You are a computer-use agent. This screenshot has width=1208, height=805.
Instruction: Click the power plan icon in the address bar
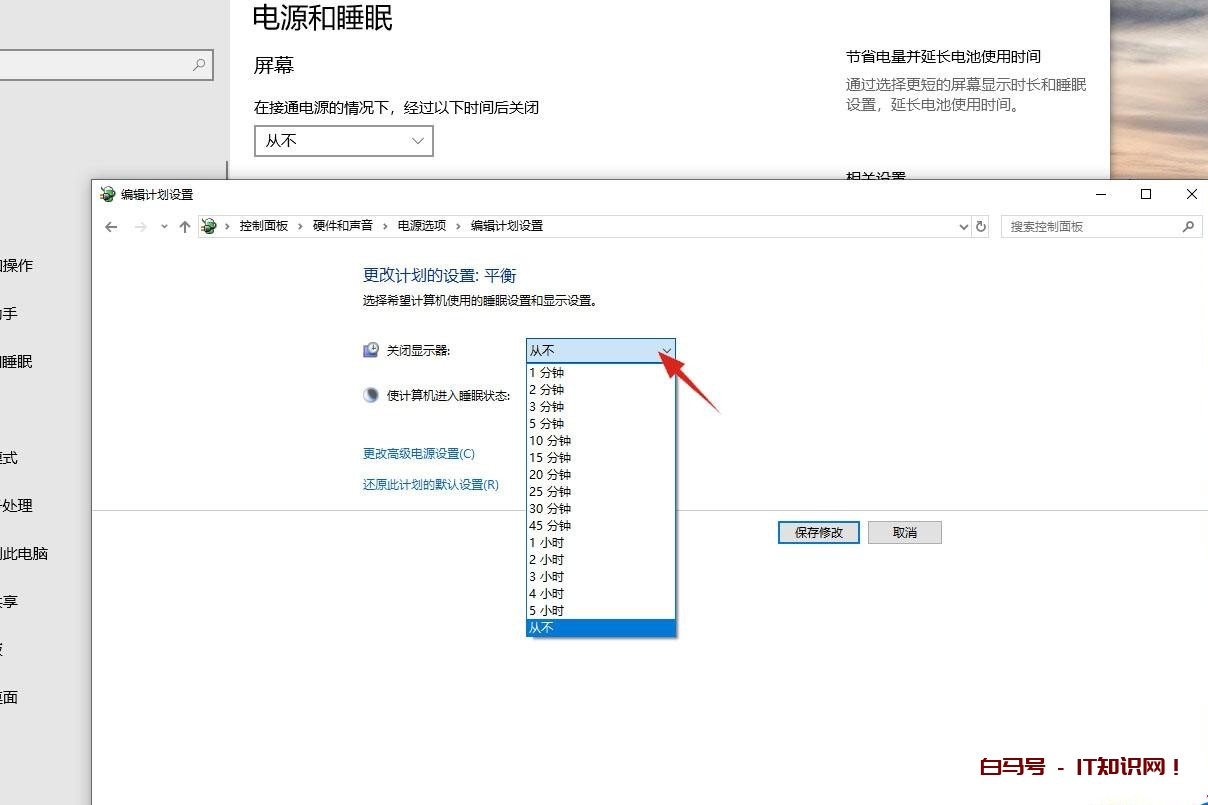[x=209, y=226]
